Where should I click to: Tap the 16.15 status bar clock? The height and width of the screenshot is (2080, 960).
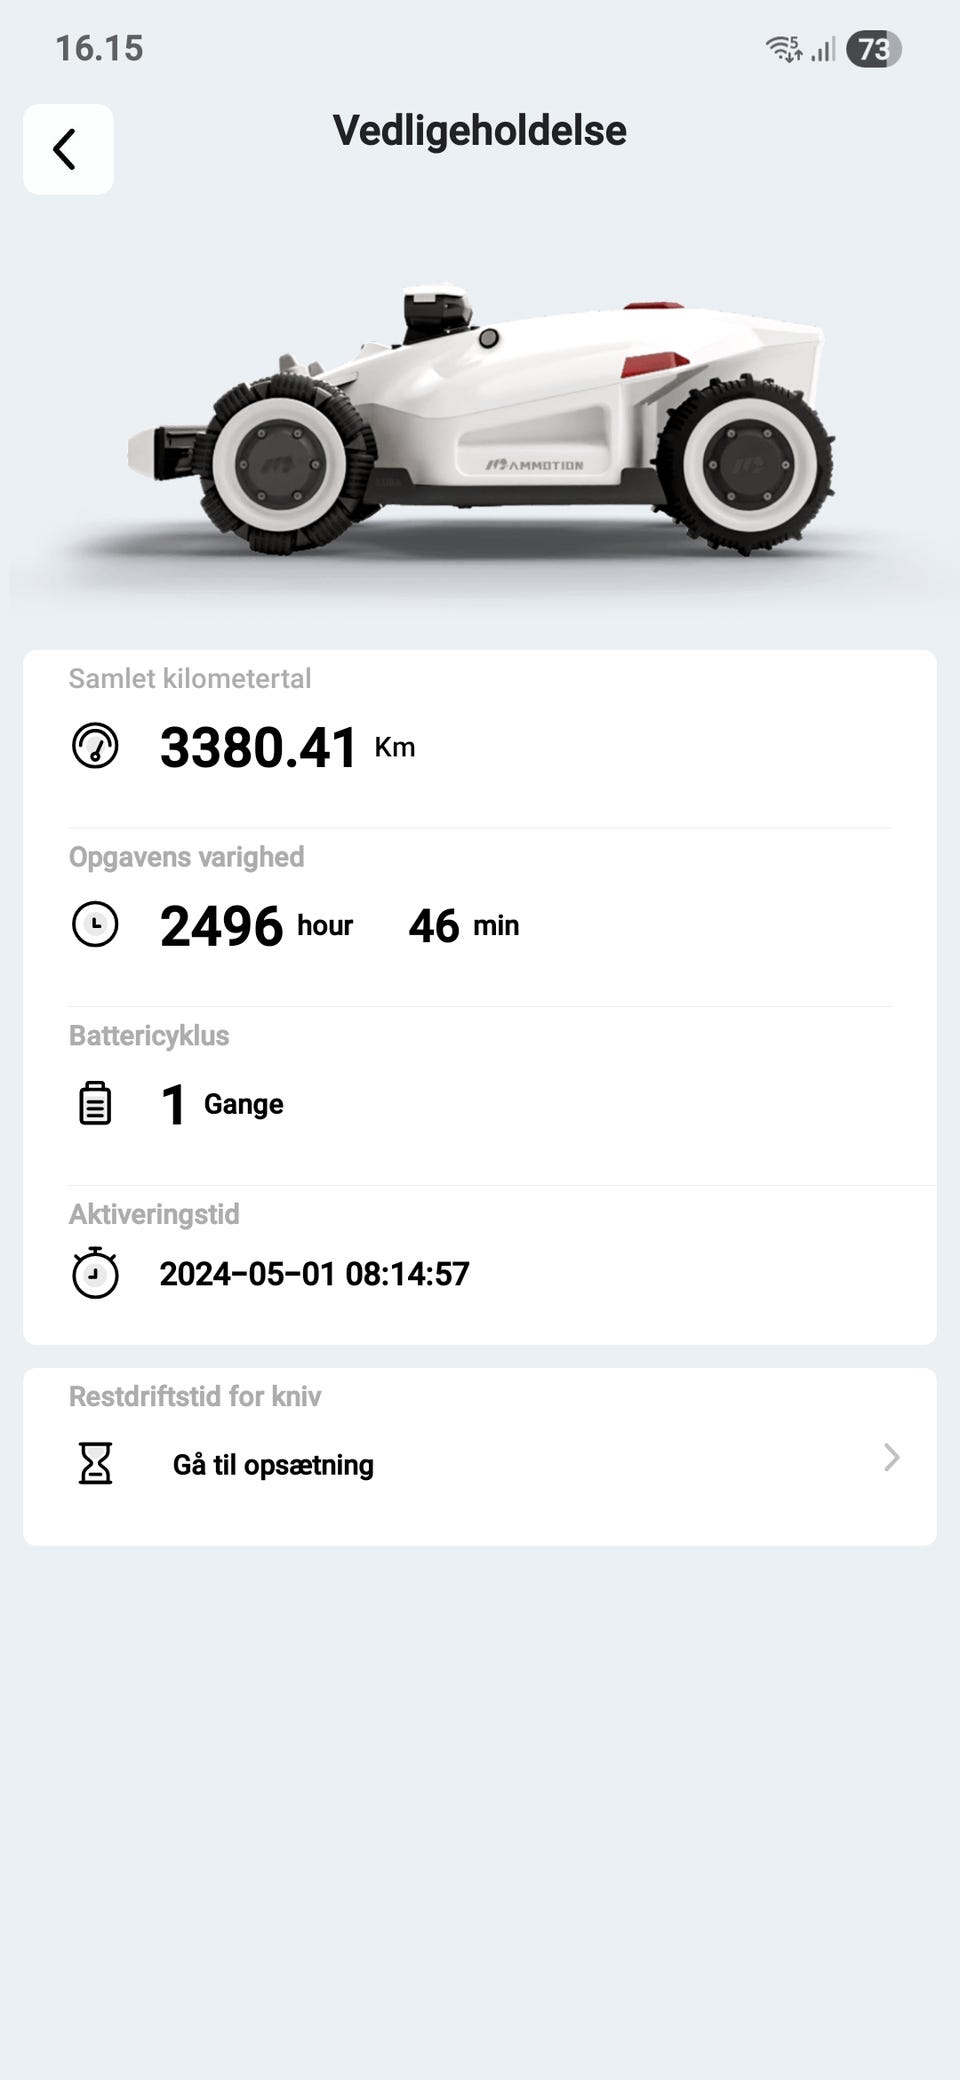coord(99,48)
